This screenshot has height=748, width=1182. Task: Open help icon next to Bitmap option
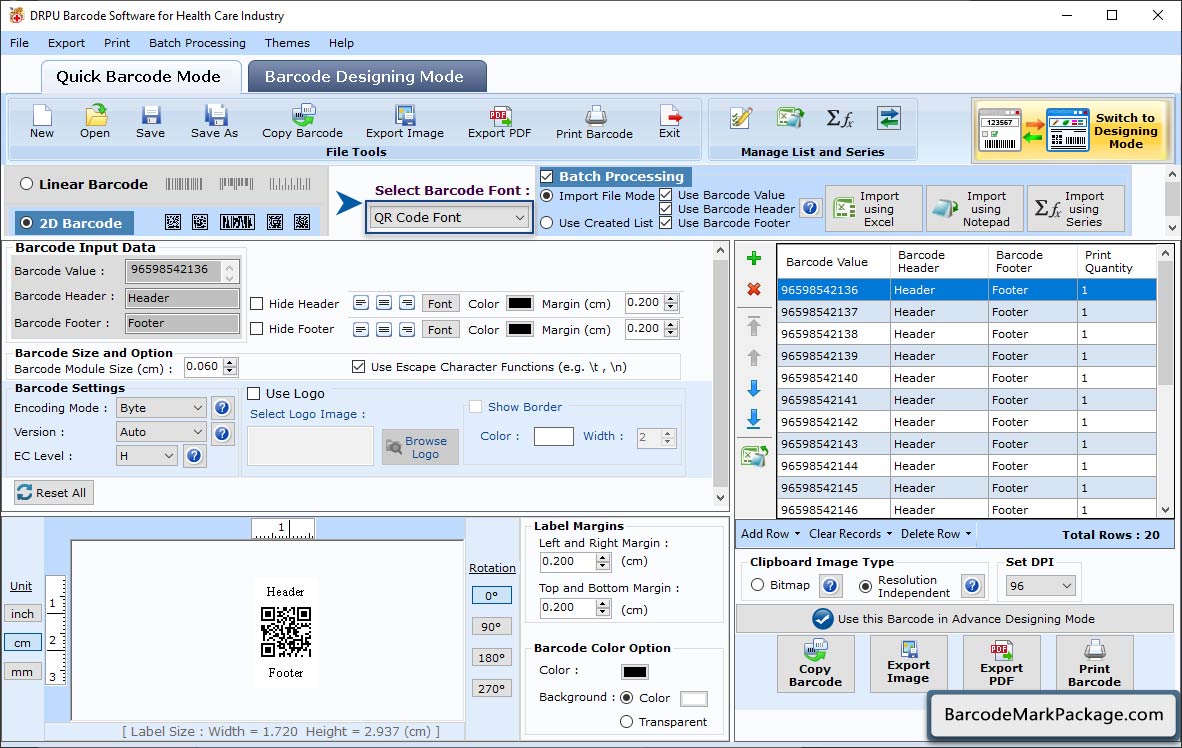830,586
